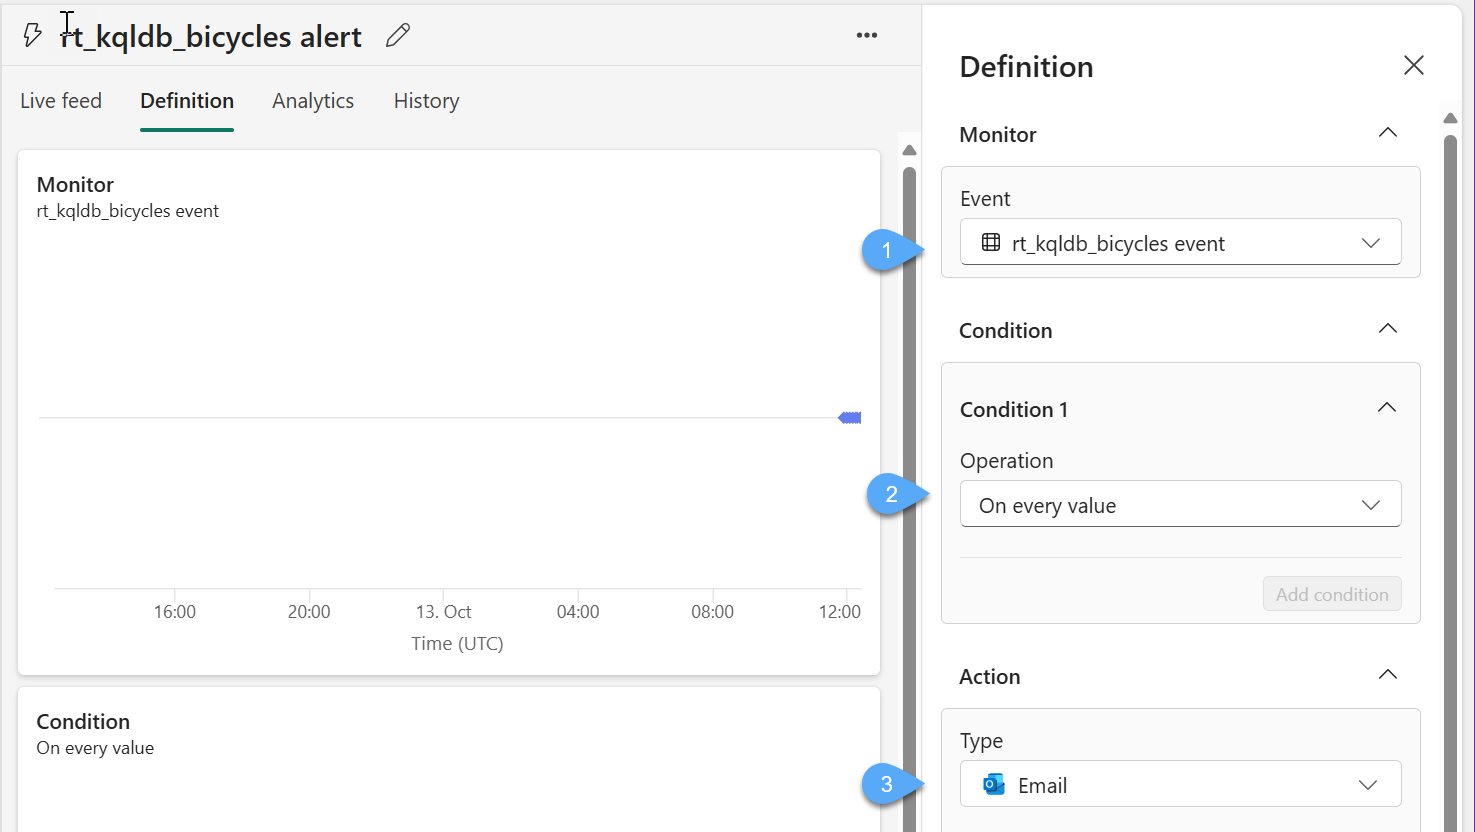Collapse the Monitor section

[x=1387, y=133]
